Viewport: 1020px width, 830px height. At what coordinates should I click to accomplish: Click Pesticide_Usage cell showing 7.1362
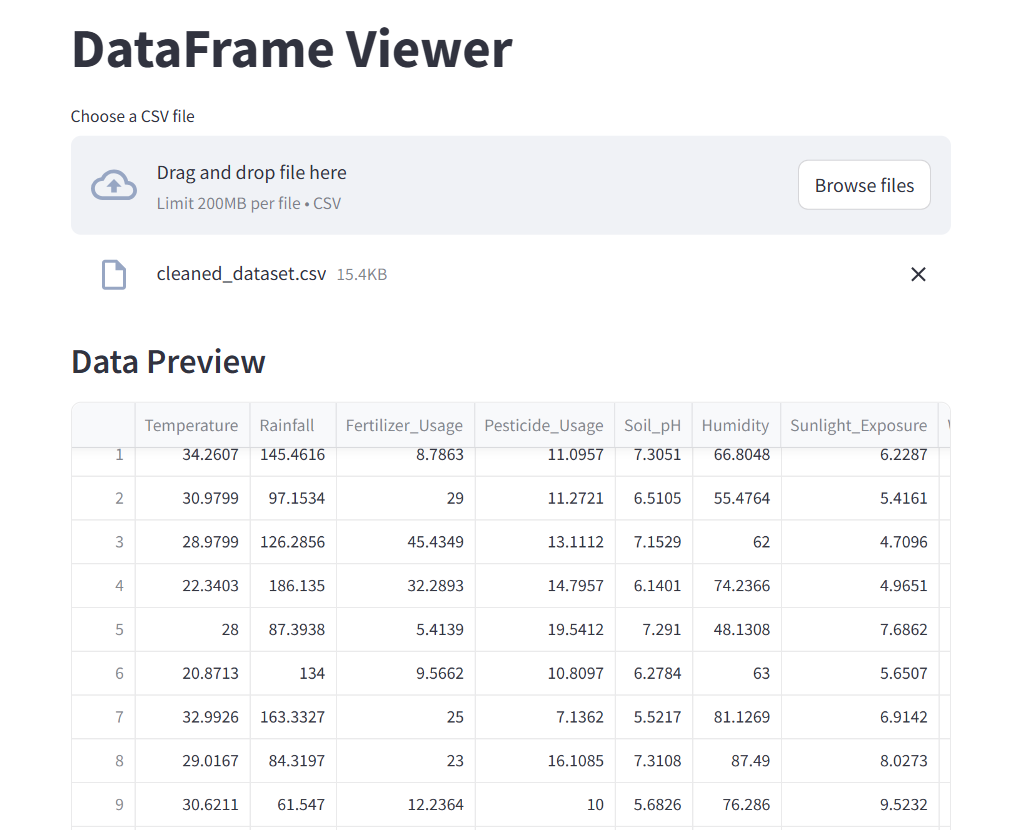coord(544,717)
